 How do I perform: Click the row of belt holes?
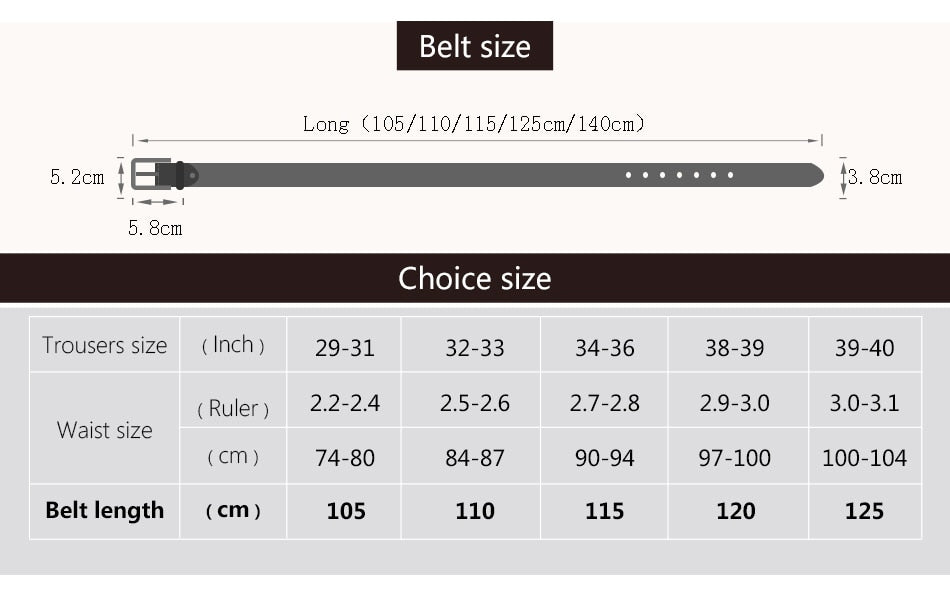(680, 176)
